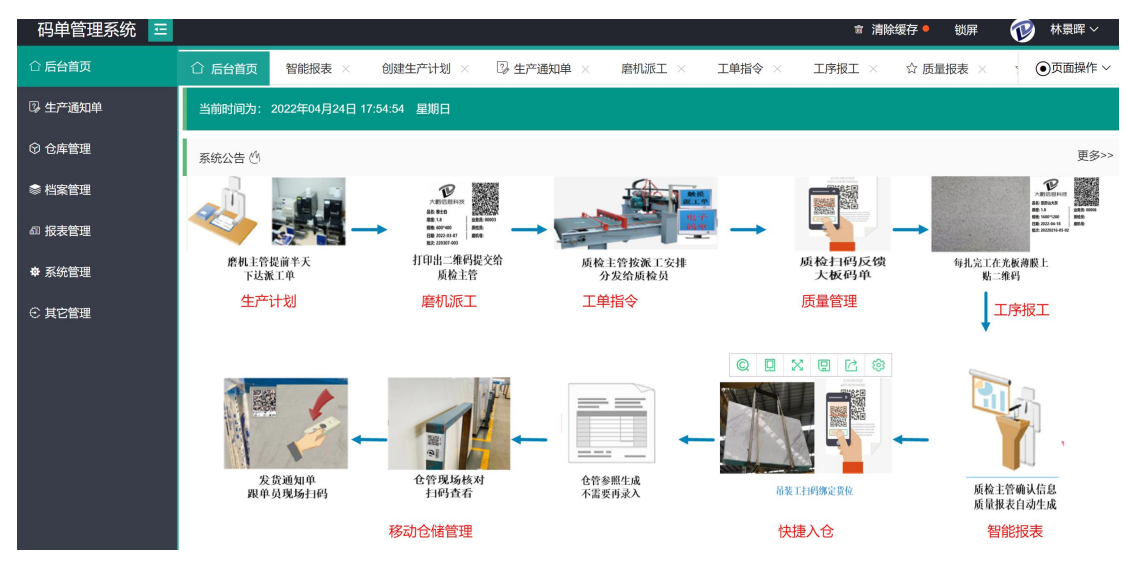Switch to the 质量报表 tab

pos(937,69)
